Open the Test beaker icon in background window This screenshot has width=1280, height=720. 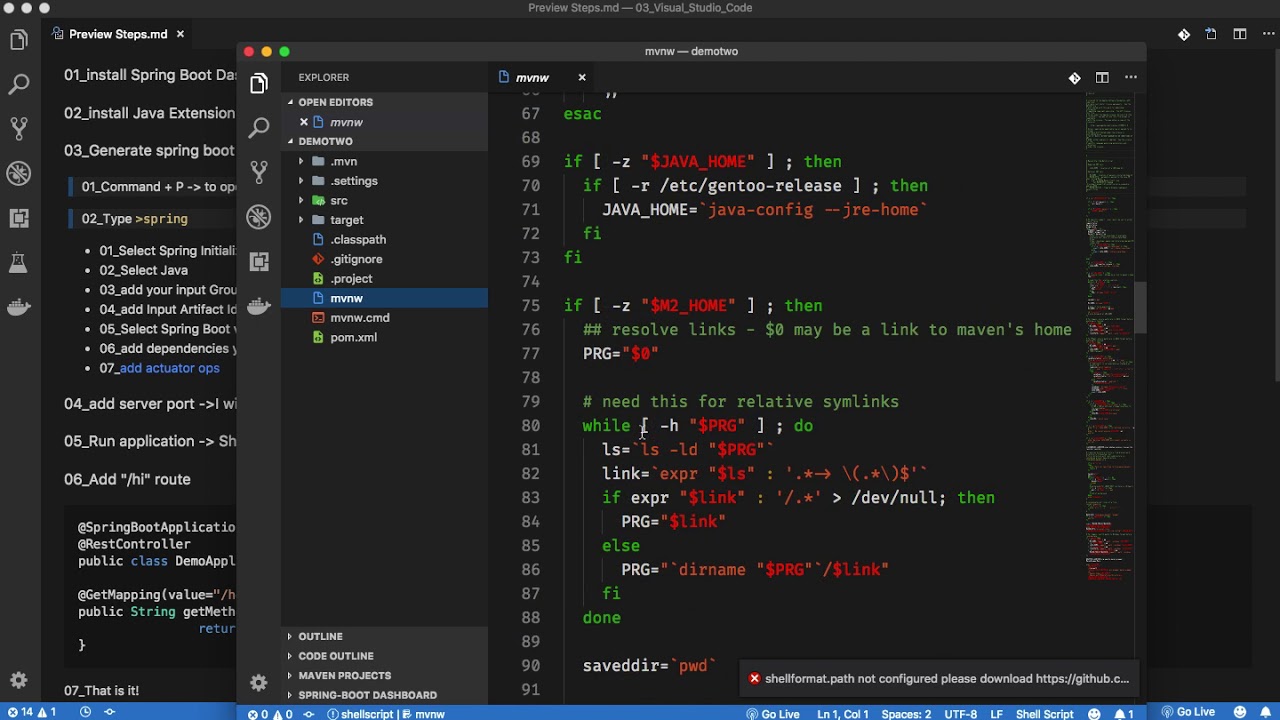pyautogui.click(x=19, y=263)
